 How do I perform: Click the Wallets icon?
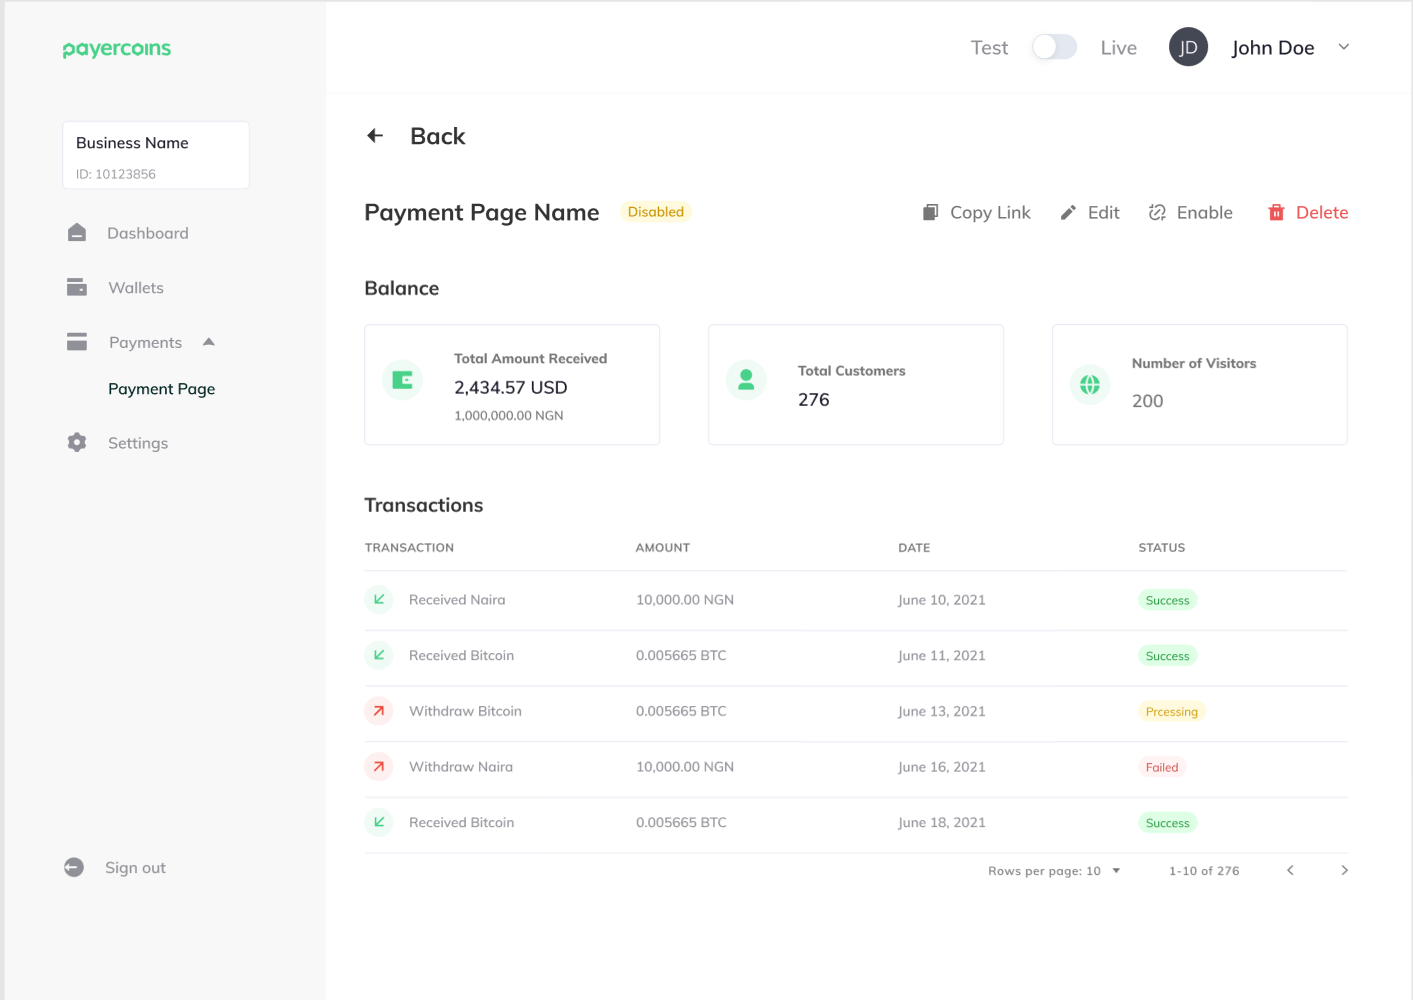point(77,287)
